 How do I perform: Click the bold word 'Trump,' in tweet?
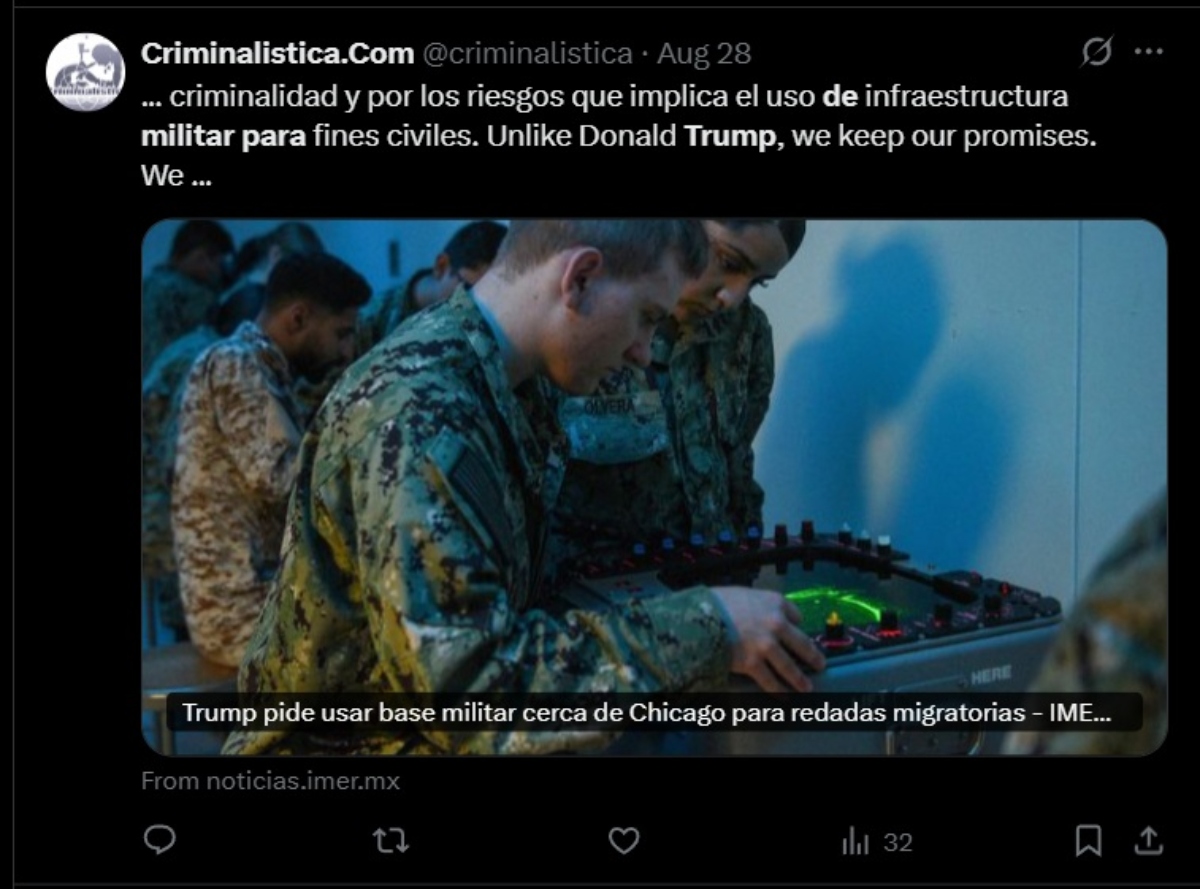(731, 137)
